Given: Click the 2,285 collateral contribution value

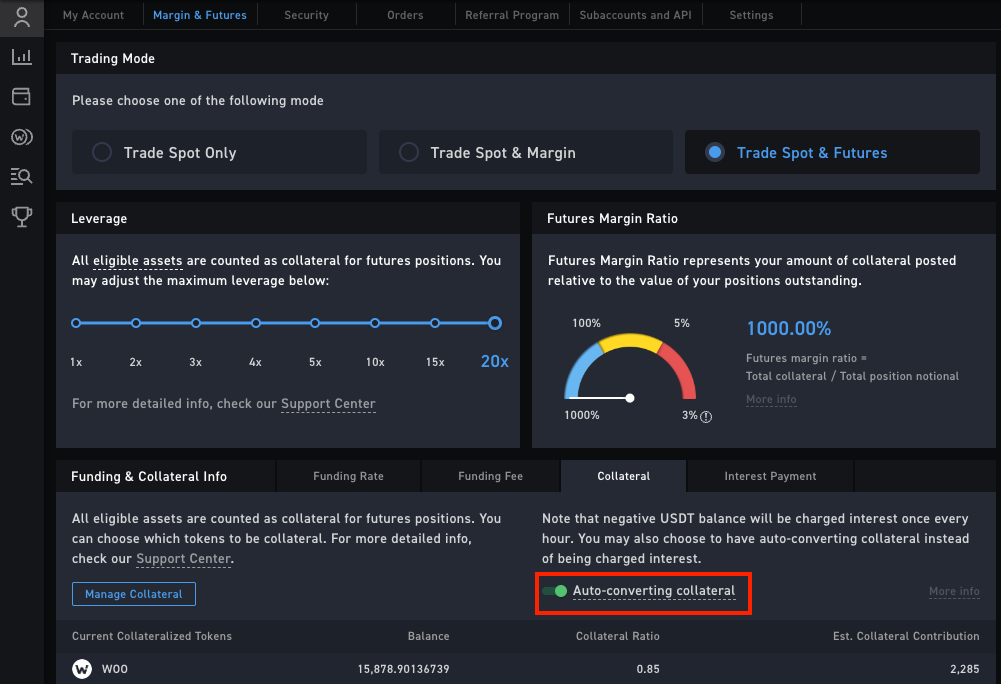Looking at the screenshot, I should (965, 669).
